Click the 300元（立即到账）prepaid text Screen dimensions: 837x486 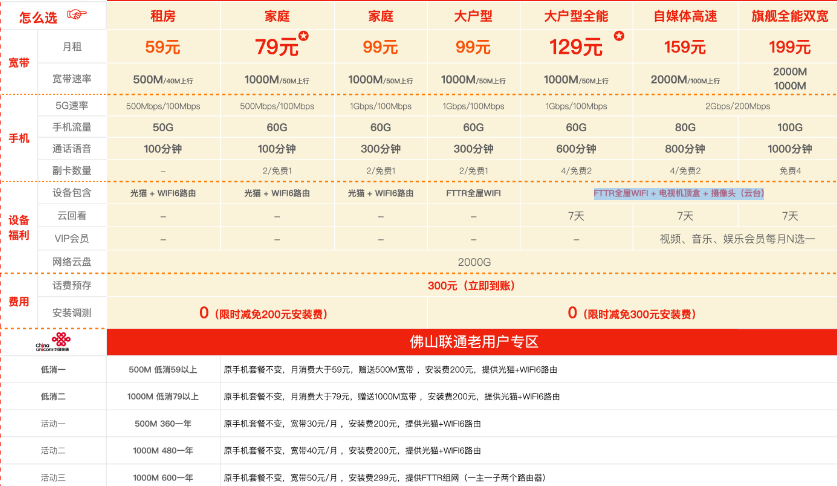click(x=470, y=286)
